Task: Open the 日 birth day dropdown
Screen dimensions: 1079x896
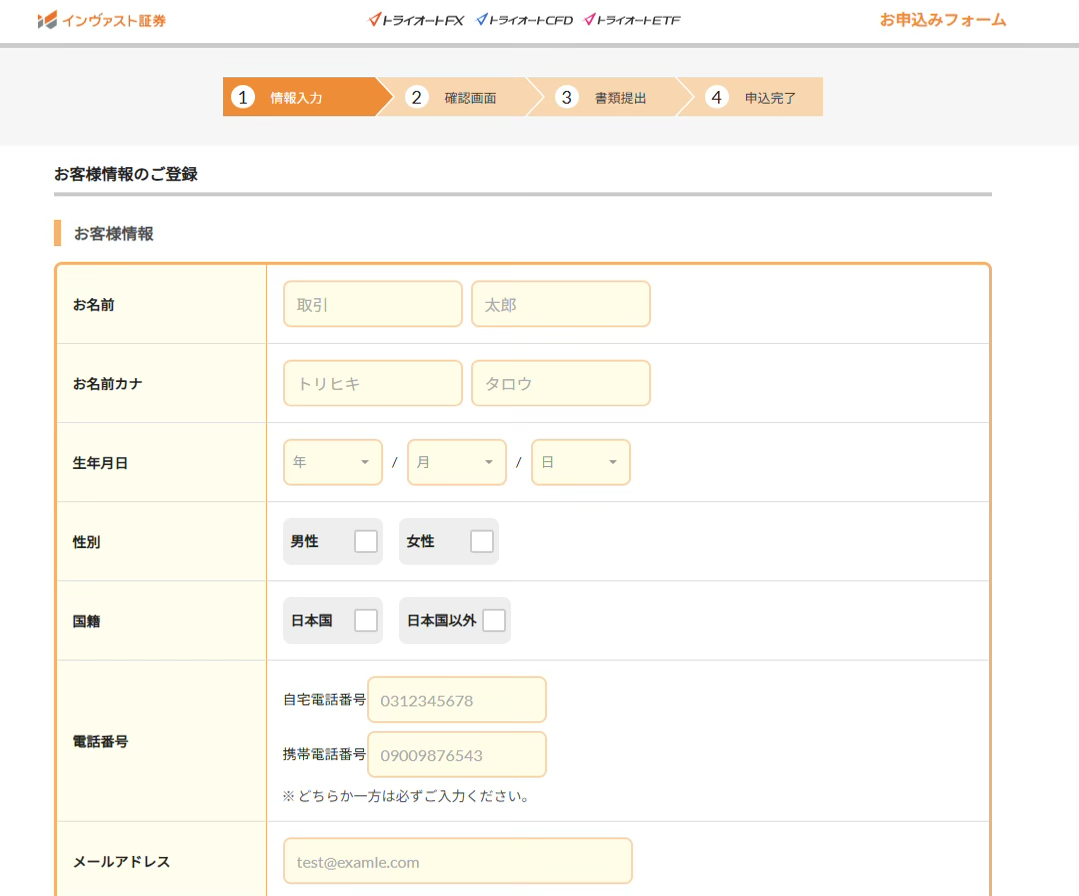Action: tap(580, 462)
